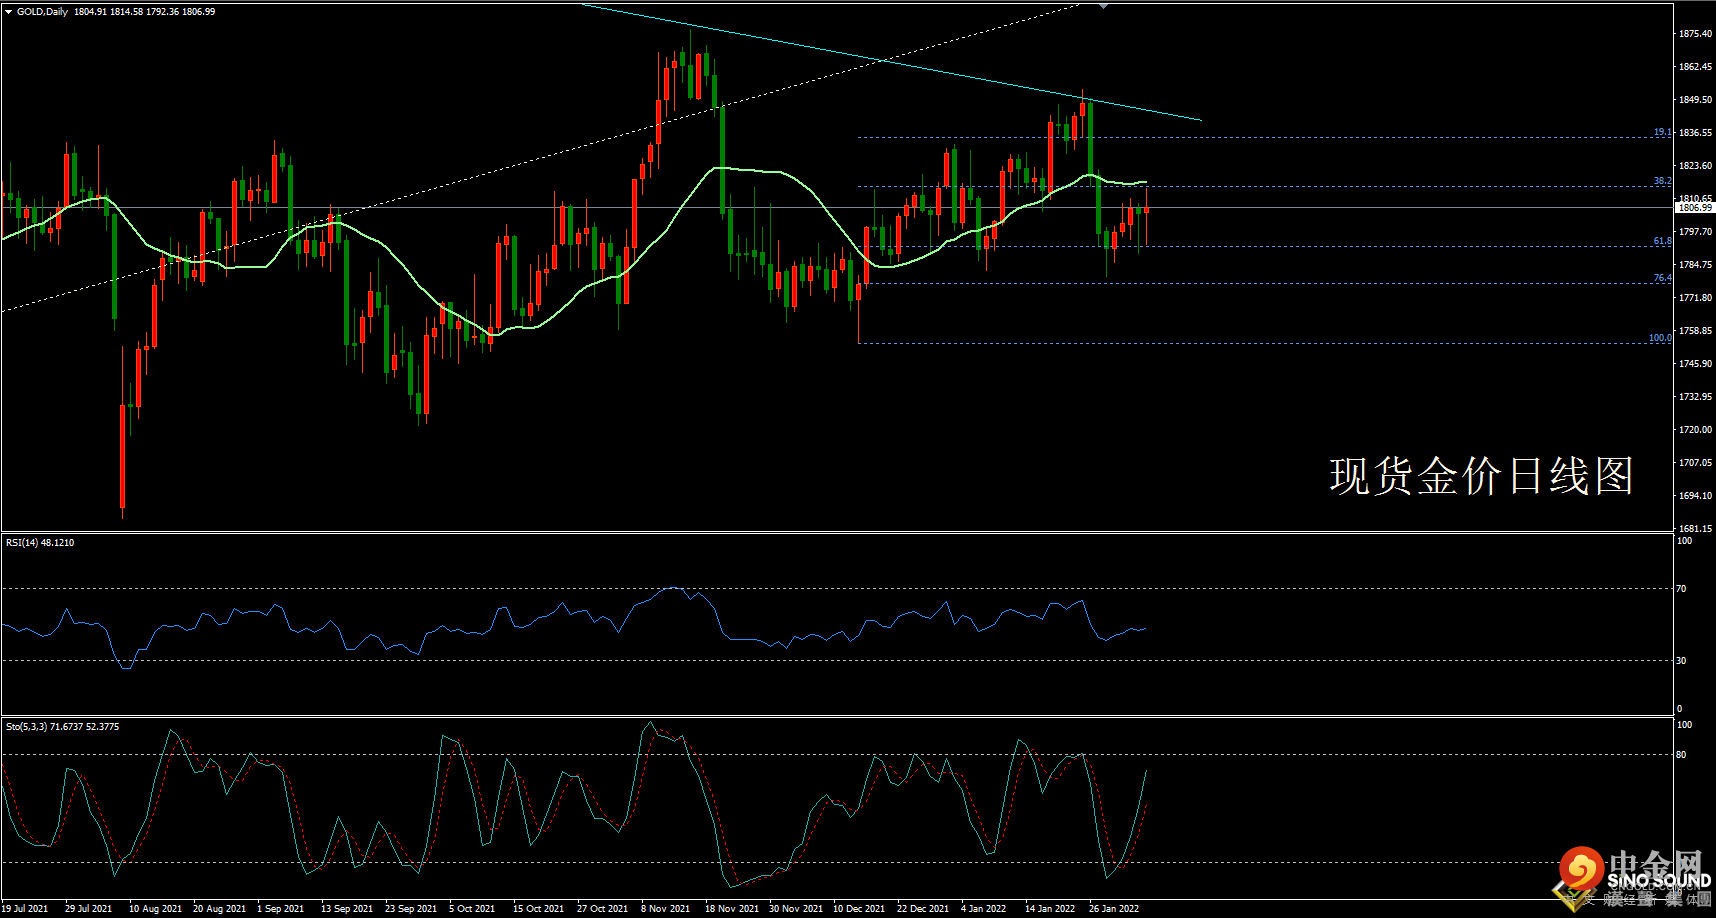The width and height of the screenshot is (1716, 918).
Task: Click the red cloud Sino Sound logo
Action: pos(1581,867)
